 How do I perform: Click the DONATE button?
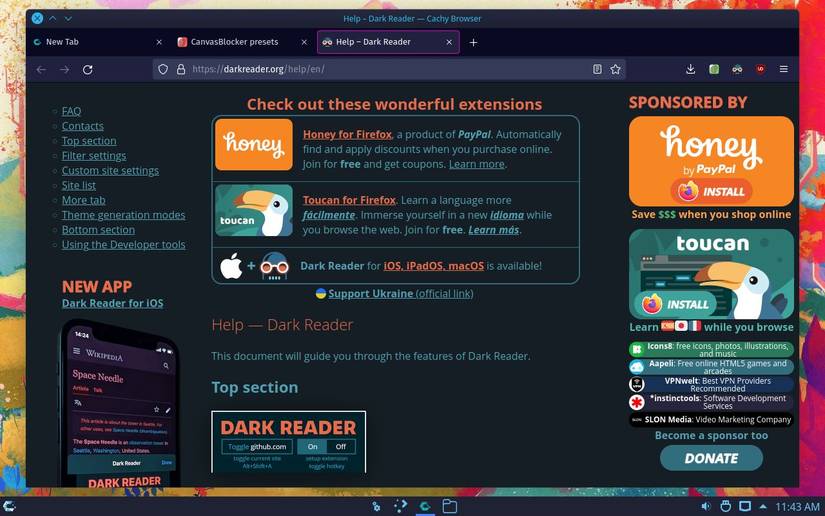711,458
